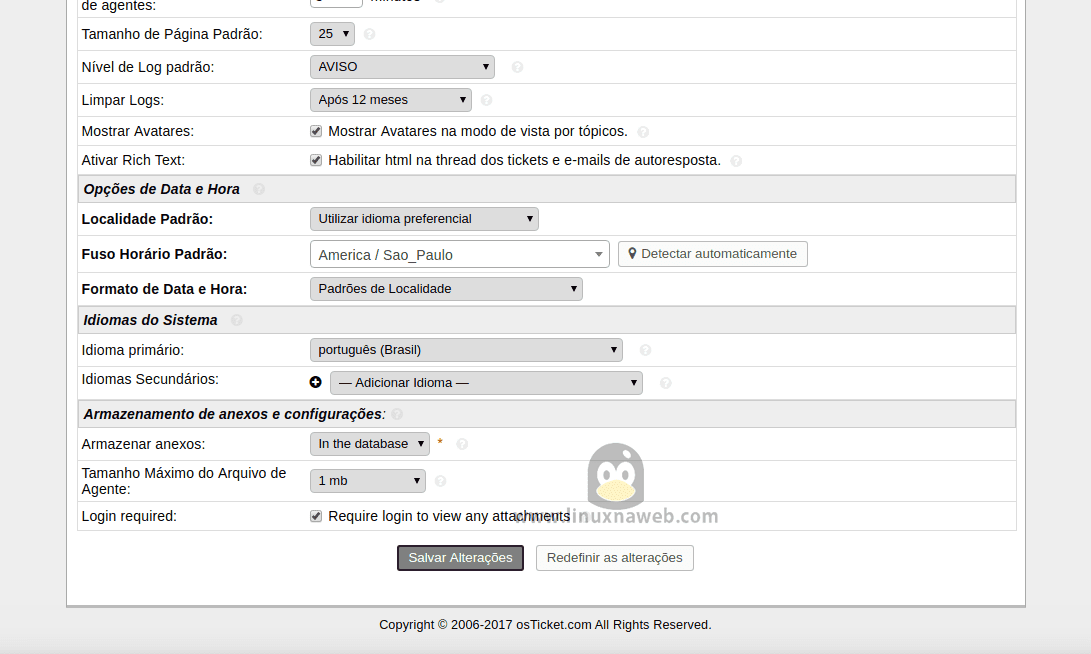Click help icon next to Limpar Logs
This screenshot has width=1091, height=654.
point(487,100)
